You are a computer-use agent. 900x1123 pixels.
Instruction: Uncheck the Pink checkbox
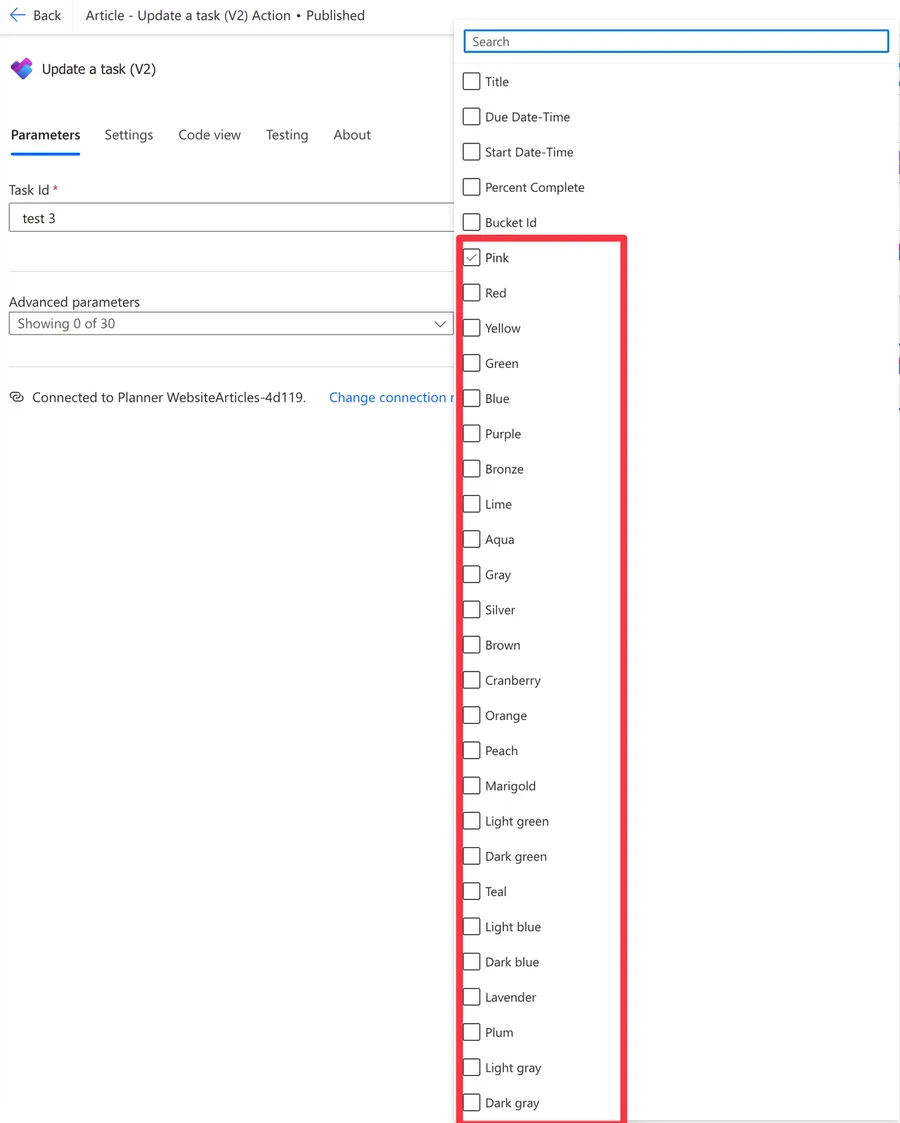(472, 258)
